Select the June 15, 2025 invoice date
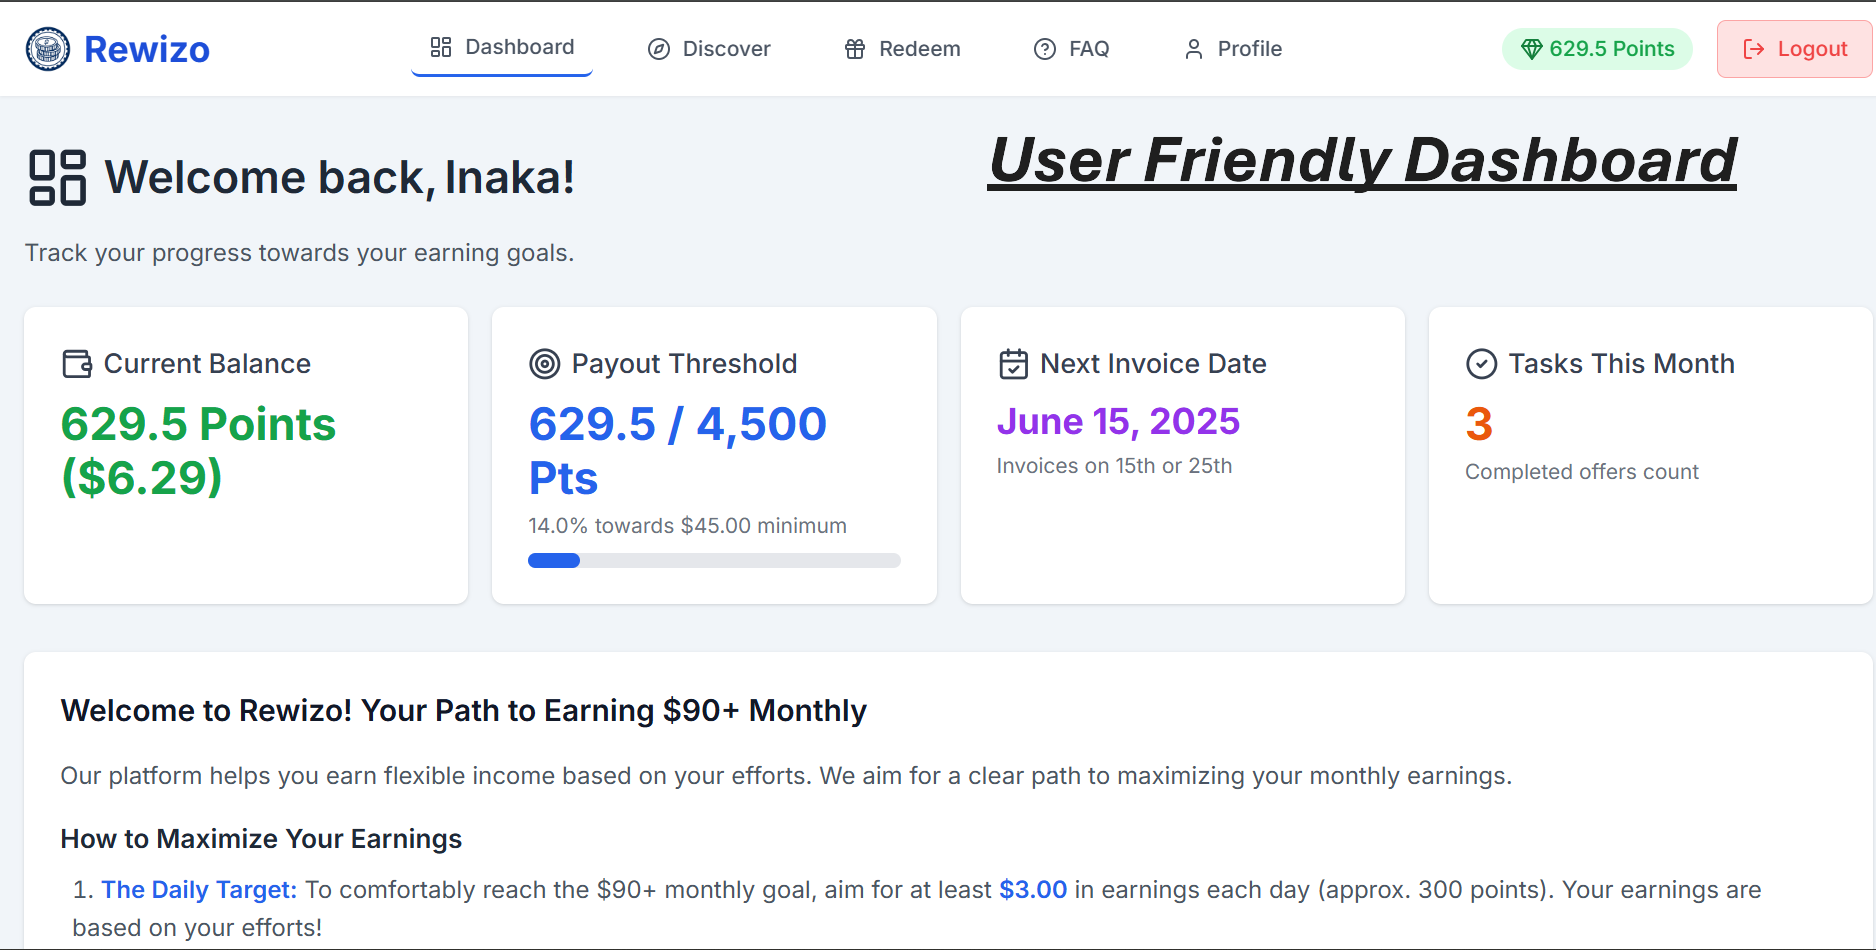This screenshot has width=1876, height=950. click(1118, 422)
